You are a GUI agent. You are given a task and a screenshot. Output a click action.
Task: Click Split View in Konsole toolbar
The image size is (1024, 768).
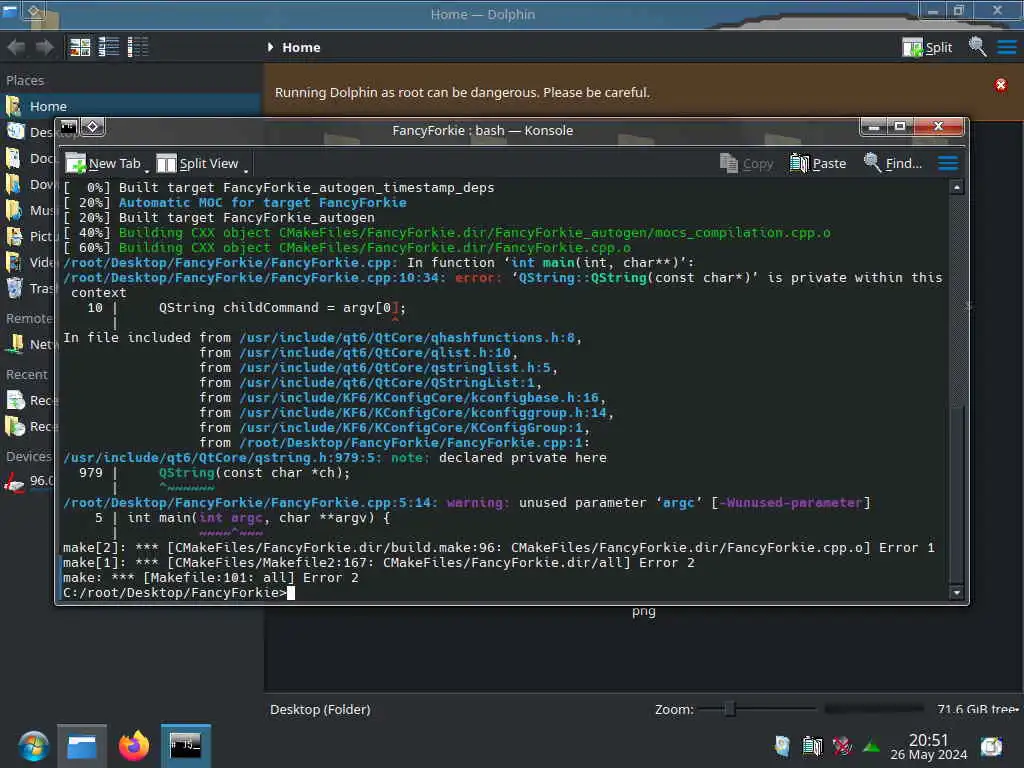coord(198,163)
